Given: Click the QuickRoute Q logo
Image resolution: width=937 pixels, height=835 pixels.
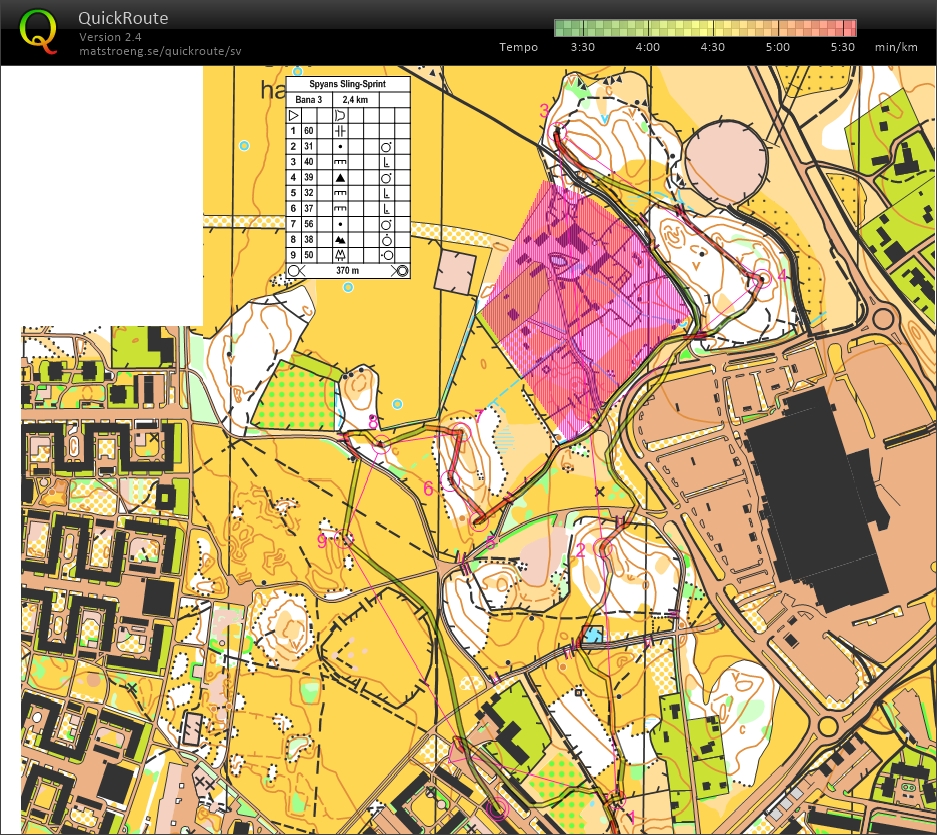Looking at the screenshot, I should (x=38, y=32).
